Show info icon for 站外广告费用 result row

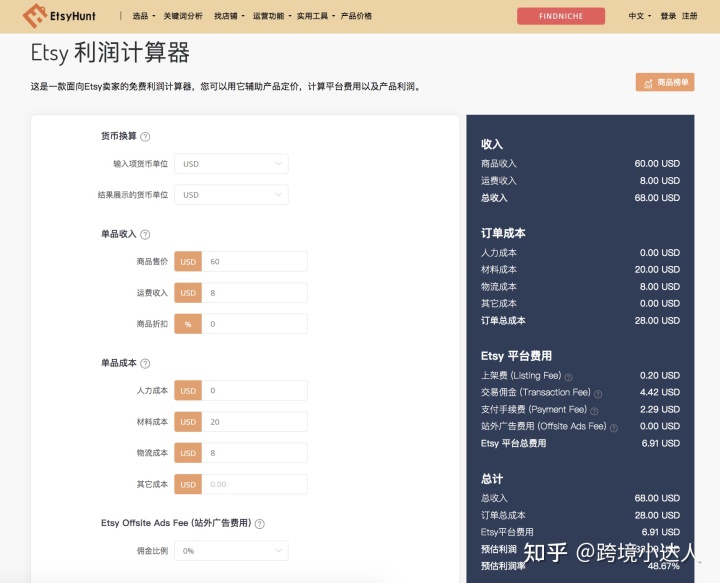pyautogui.click(x=613, y=428)
